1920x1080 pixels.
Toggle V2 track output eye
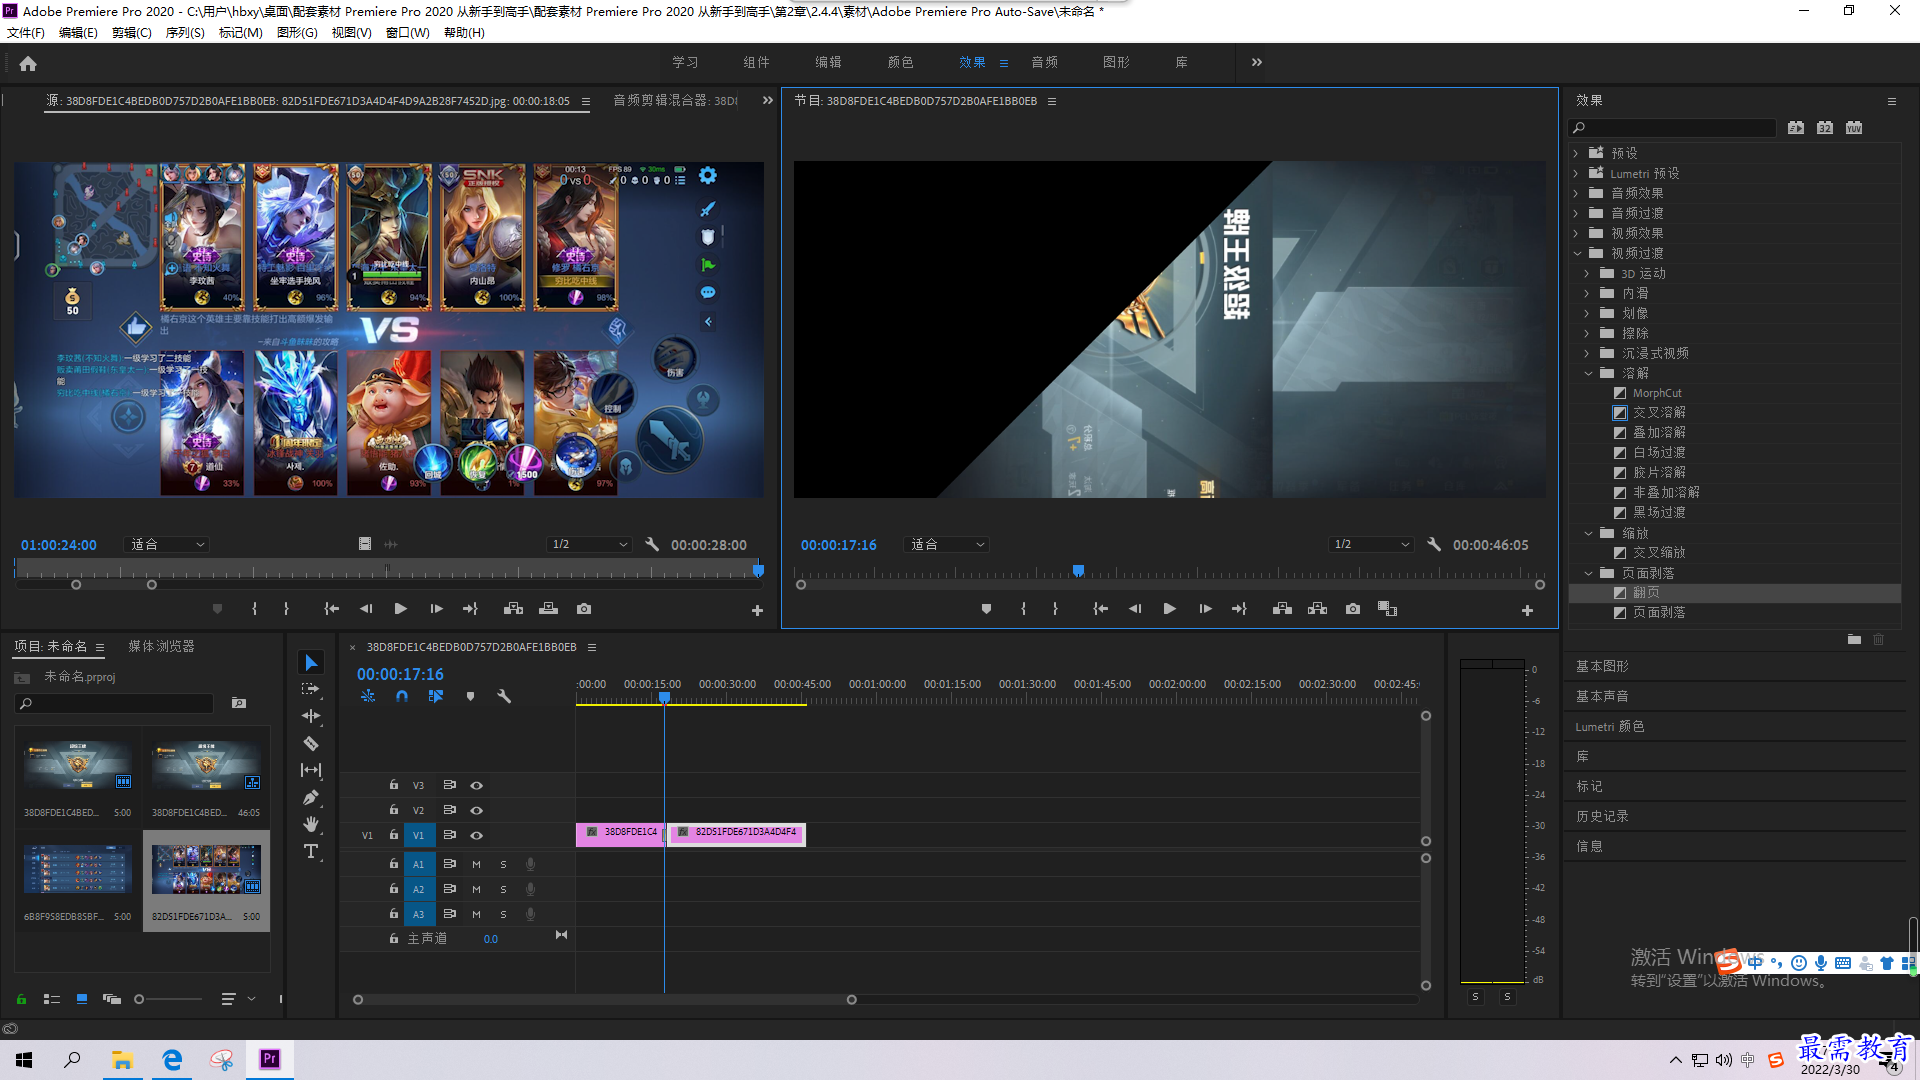click(477, 810)
